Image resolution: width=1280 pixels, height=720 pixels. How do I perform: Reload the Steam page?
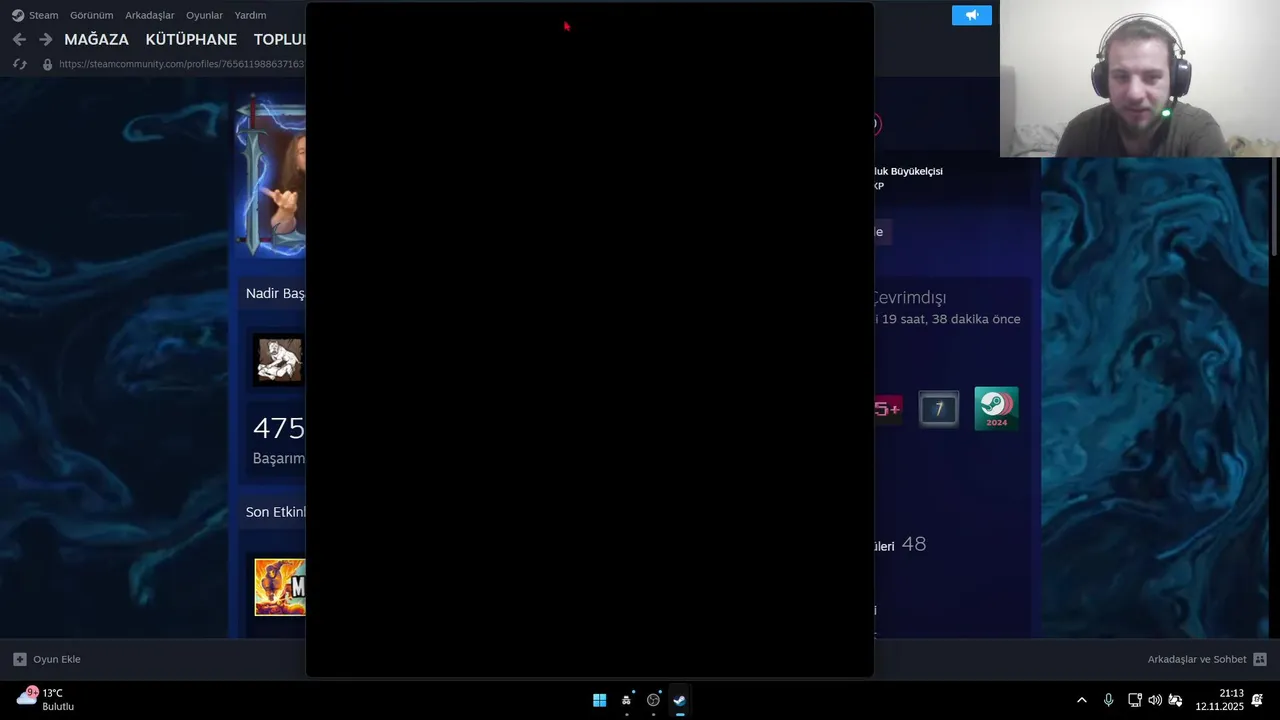click(x=19, y=64)
